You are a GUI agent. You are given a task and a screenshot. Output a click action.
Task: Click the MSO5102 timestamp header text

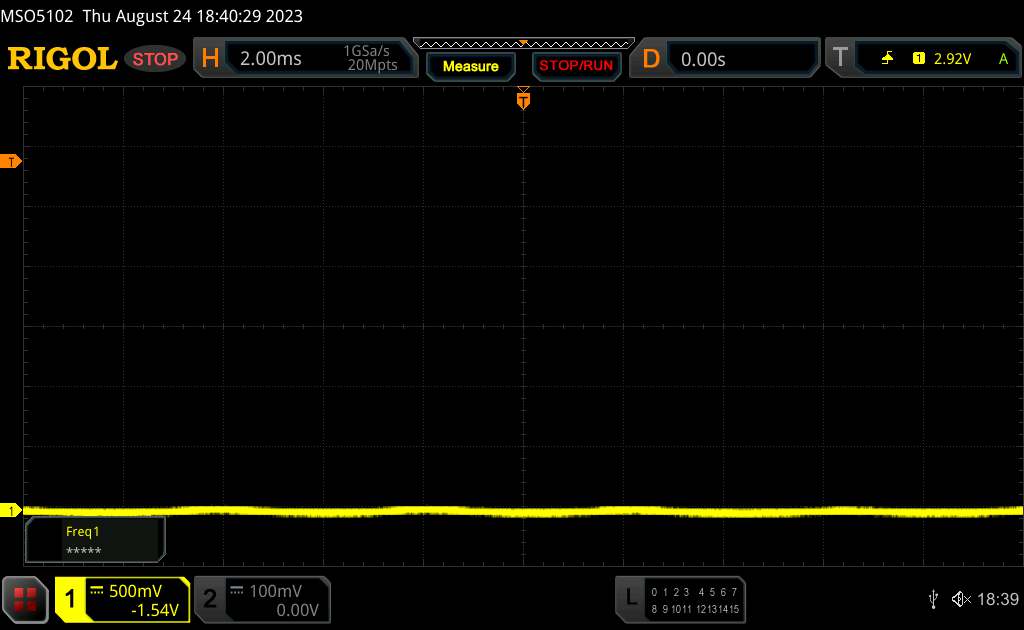pos(152,16)
